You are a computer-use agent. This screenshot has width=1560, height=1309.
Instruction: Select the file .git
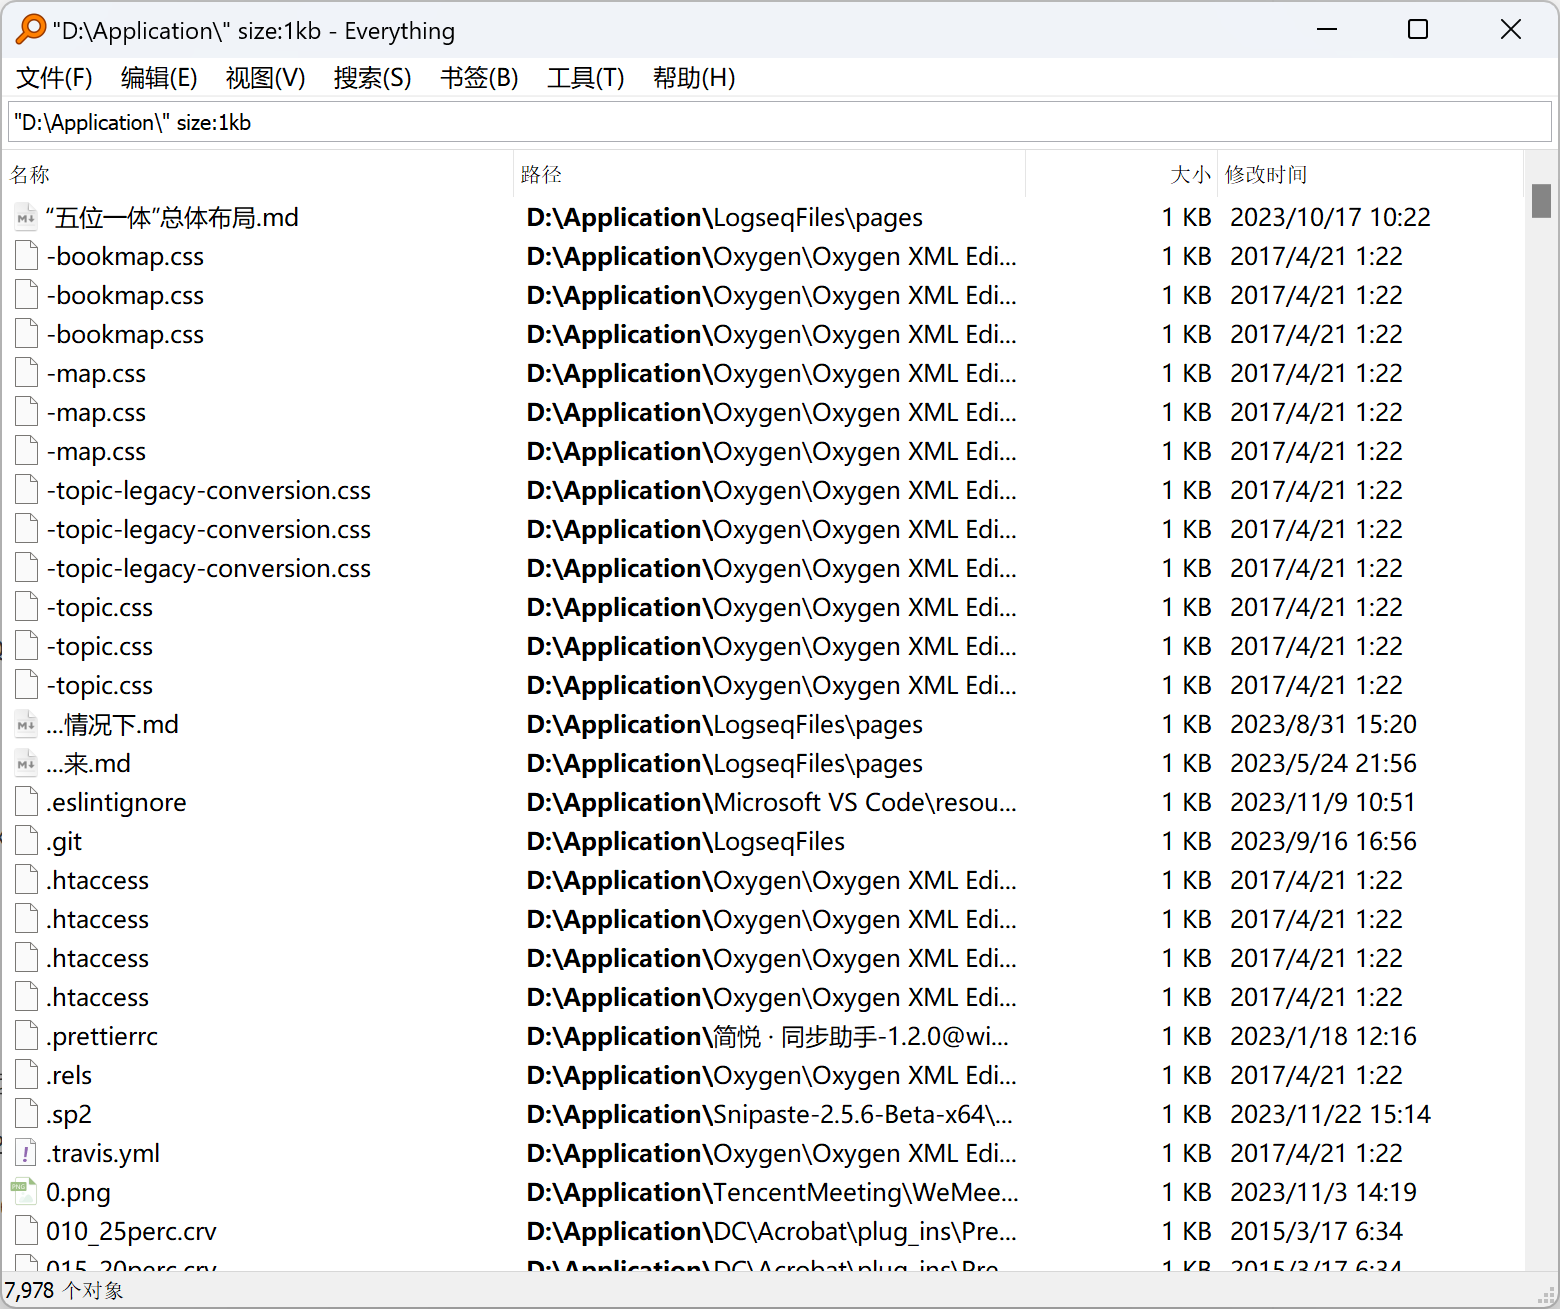tap(64, 842)
